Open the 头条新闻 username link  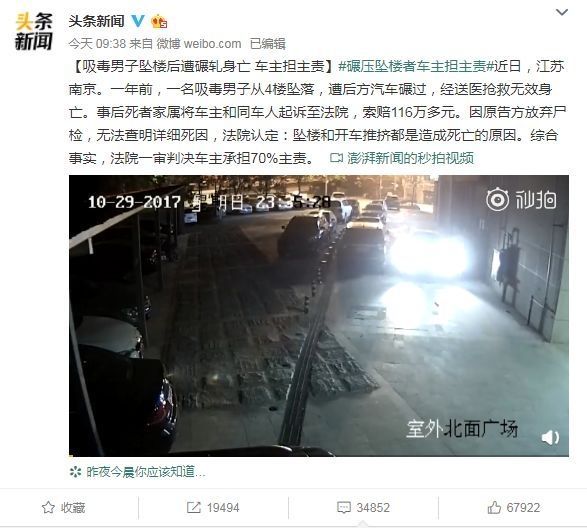96,21
